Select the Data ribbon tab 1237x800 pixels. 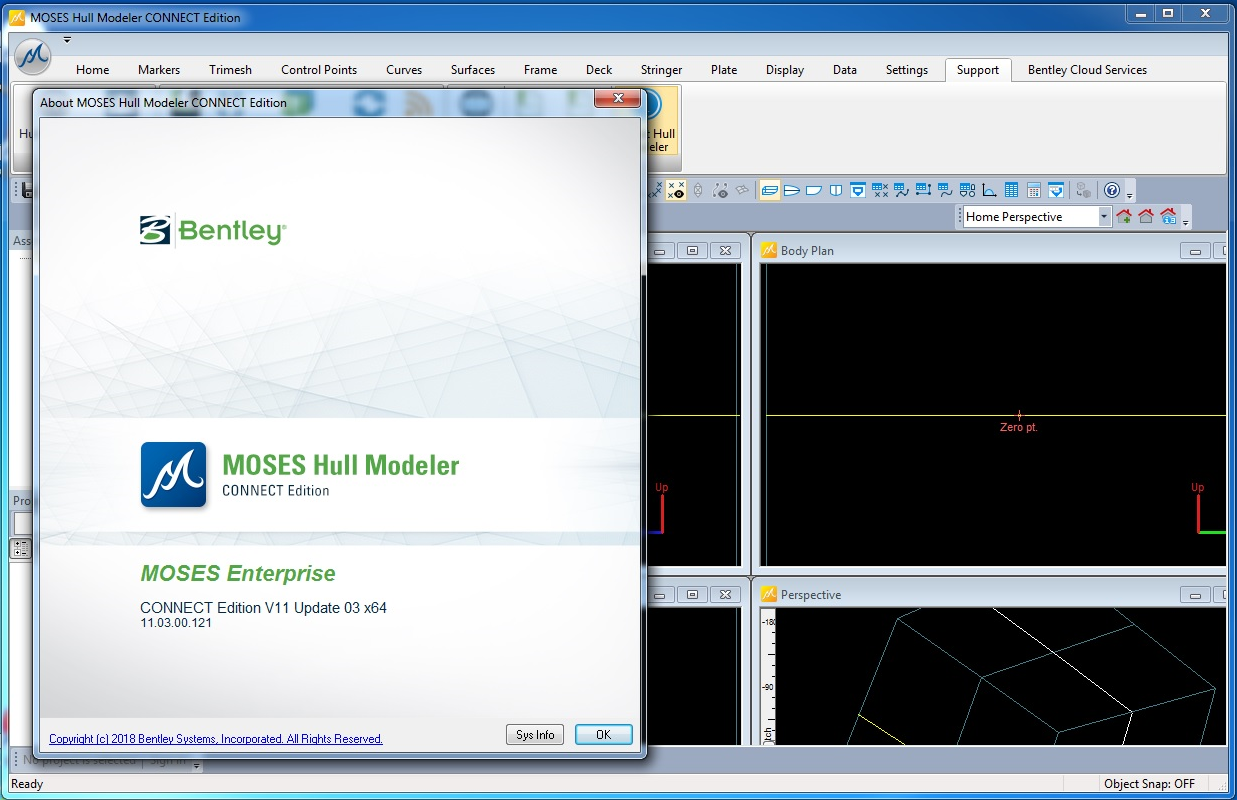(845, 70)
